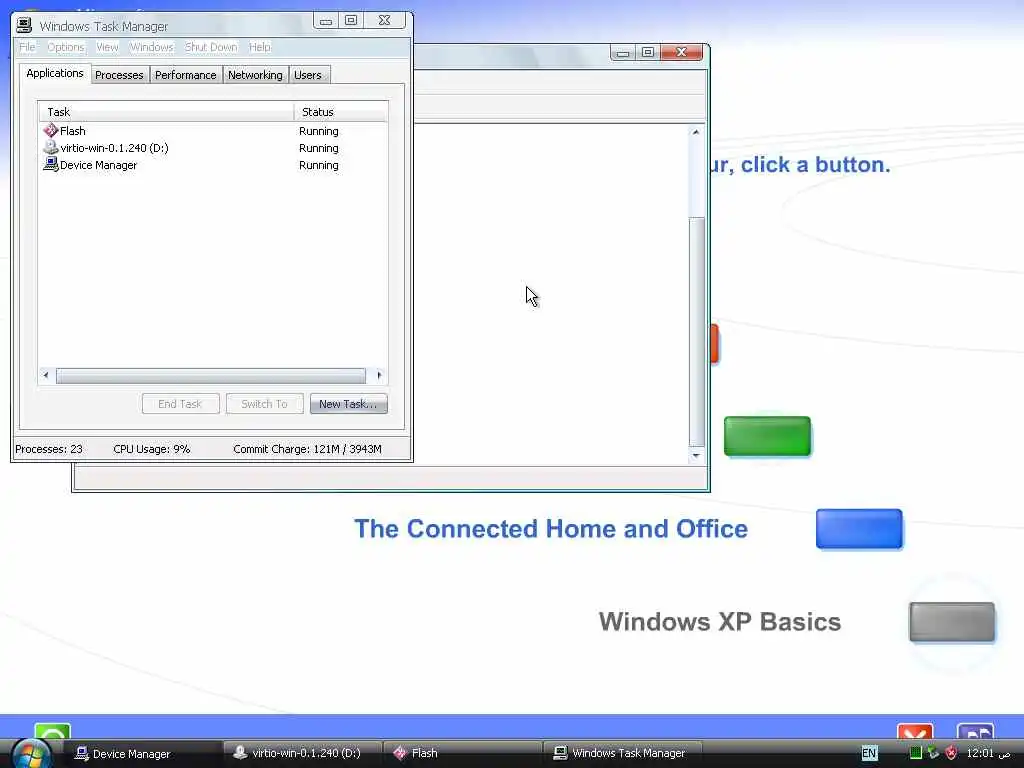Click Processes: 23 in status bar
This screenshot has height=768, width=1024.
(49, 449)
